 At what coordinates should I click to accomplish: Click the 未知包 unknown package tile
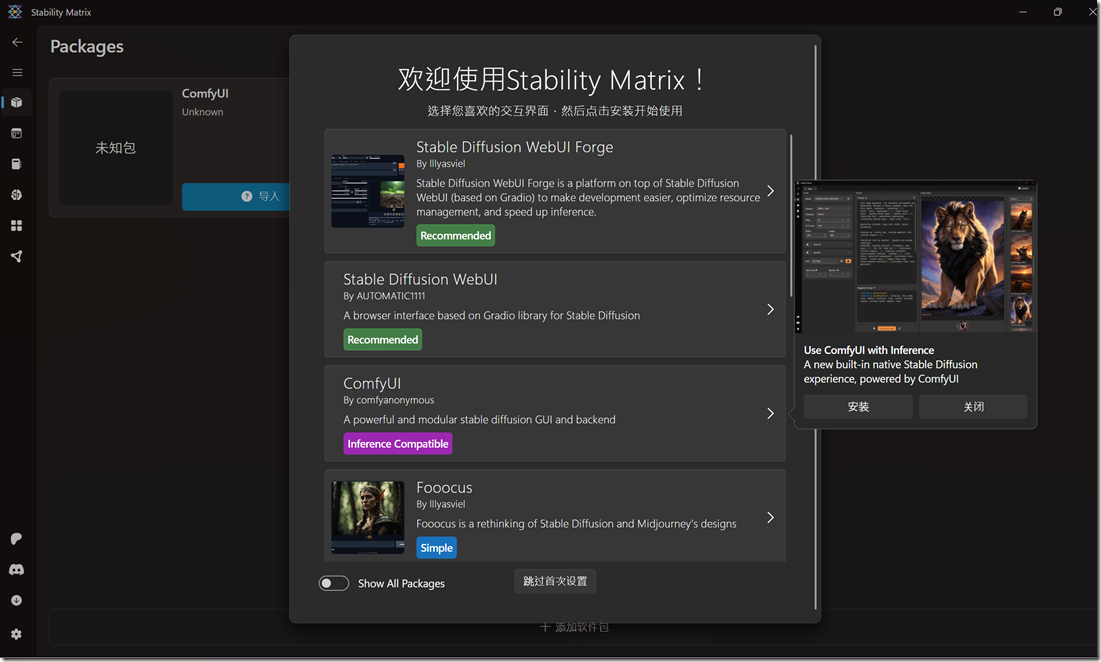(116, 147)
